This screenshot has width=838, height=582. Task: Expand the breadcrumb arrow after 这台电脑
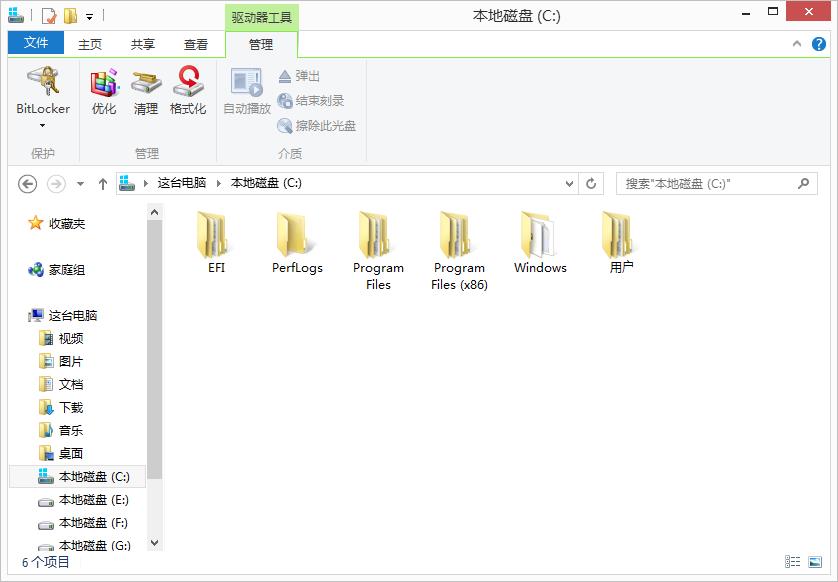point(219,183)
